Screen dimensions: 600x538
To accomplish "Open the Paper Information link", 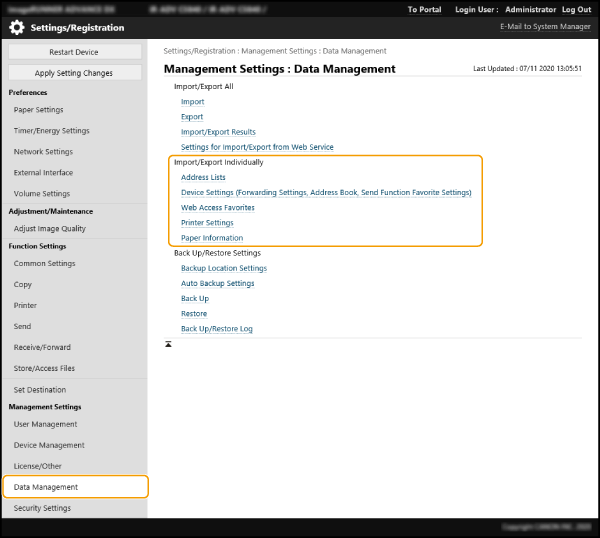I will [x=211, y=238].
